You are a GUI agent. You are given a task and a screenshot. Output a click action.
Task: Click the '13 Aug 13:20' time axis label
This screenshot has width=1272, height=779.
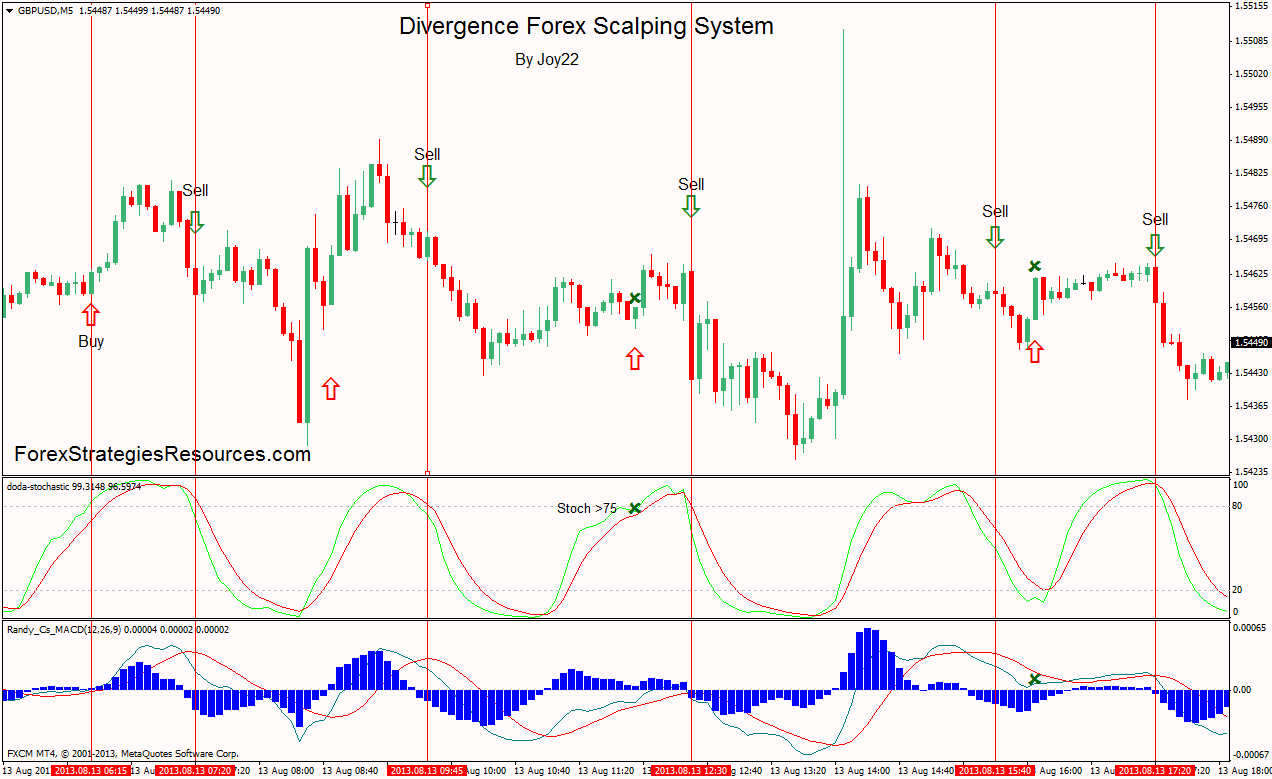pyautogui.click(x=798, y=772)
